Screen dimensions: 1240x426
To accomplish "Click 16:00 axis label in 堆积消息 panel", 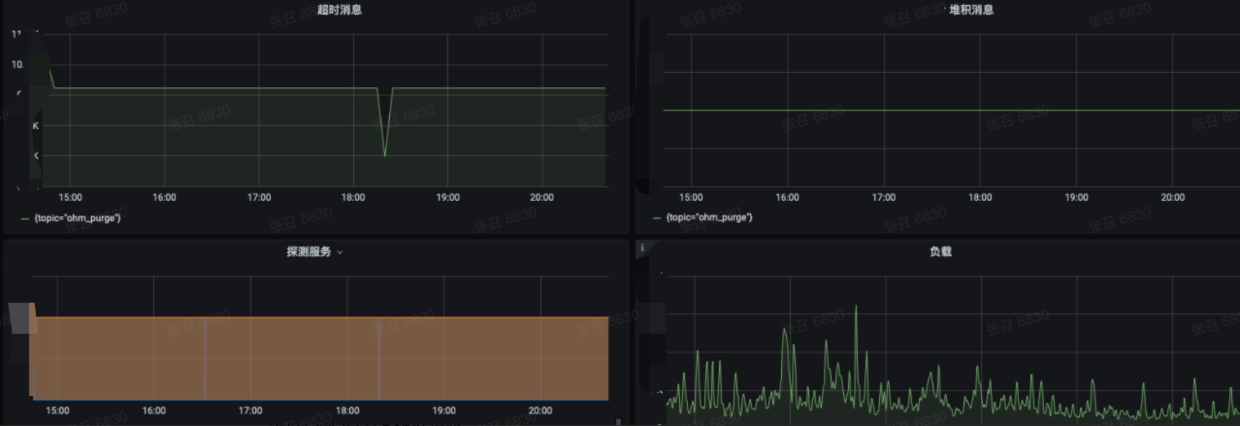I will [x=787, y=197].
